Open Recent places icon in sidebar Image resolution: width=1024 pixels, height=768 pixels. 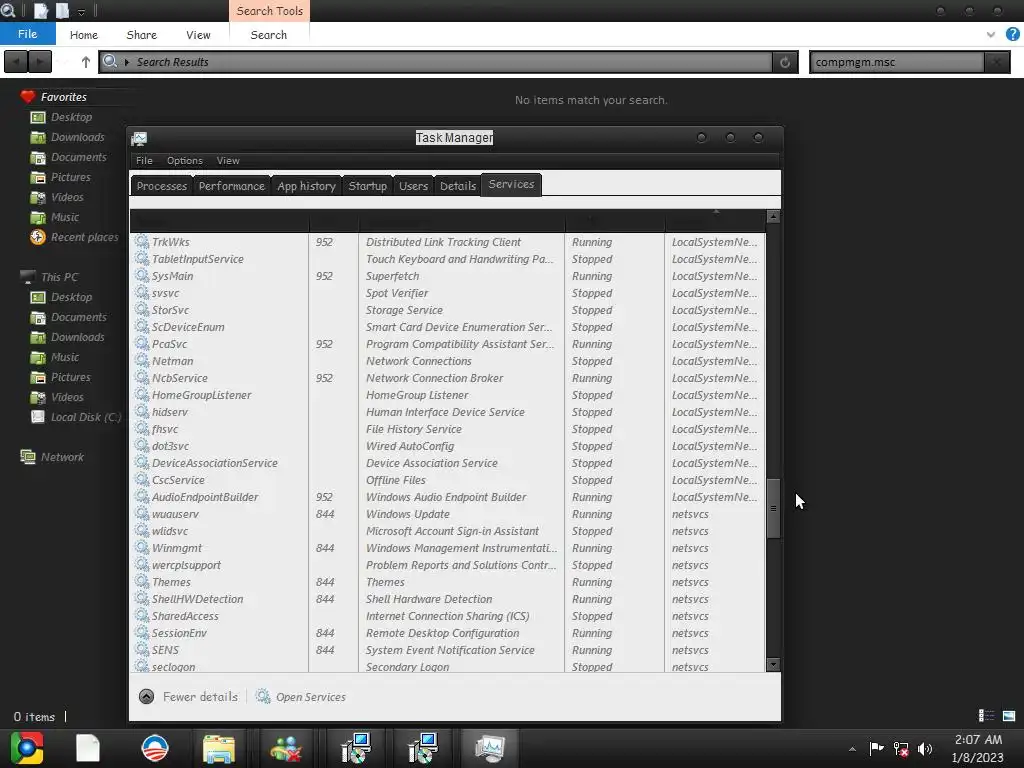click(38, 237)
